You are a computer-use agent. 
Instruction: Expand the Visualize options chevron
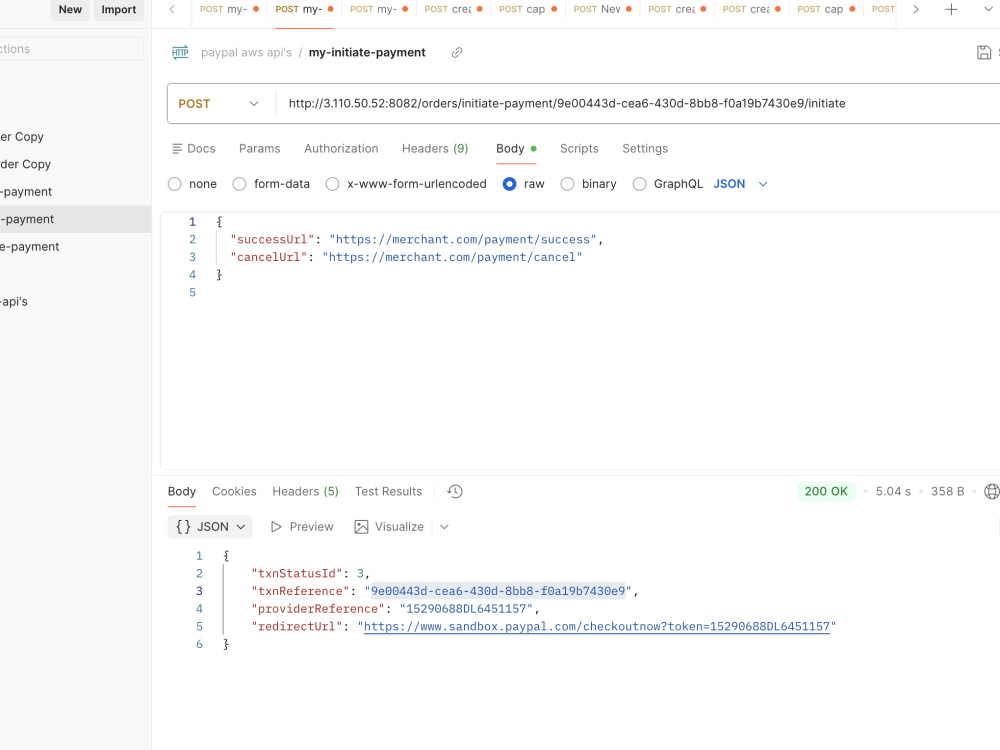(445, 527)
